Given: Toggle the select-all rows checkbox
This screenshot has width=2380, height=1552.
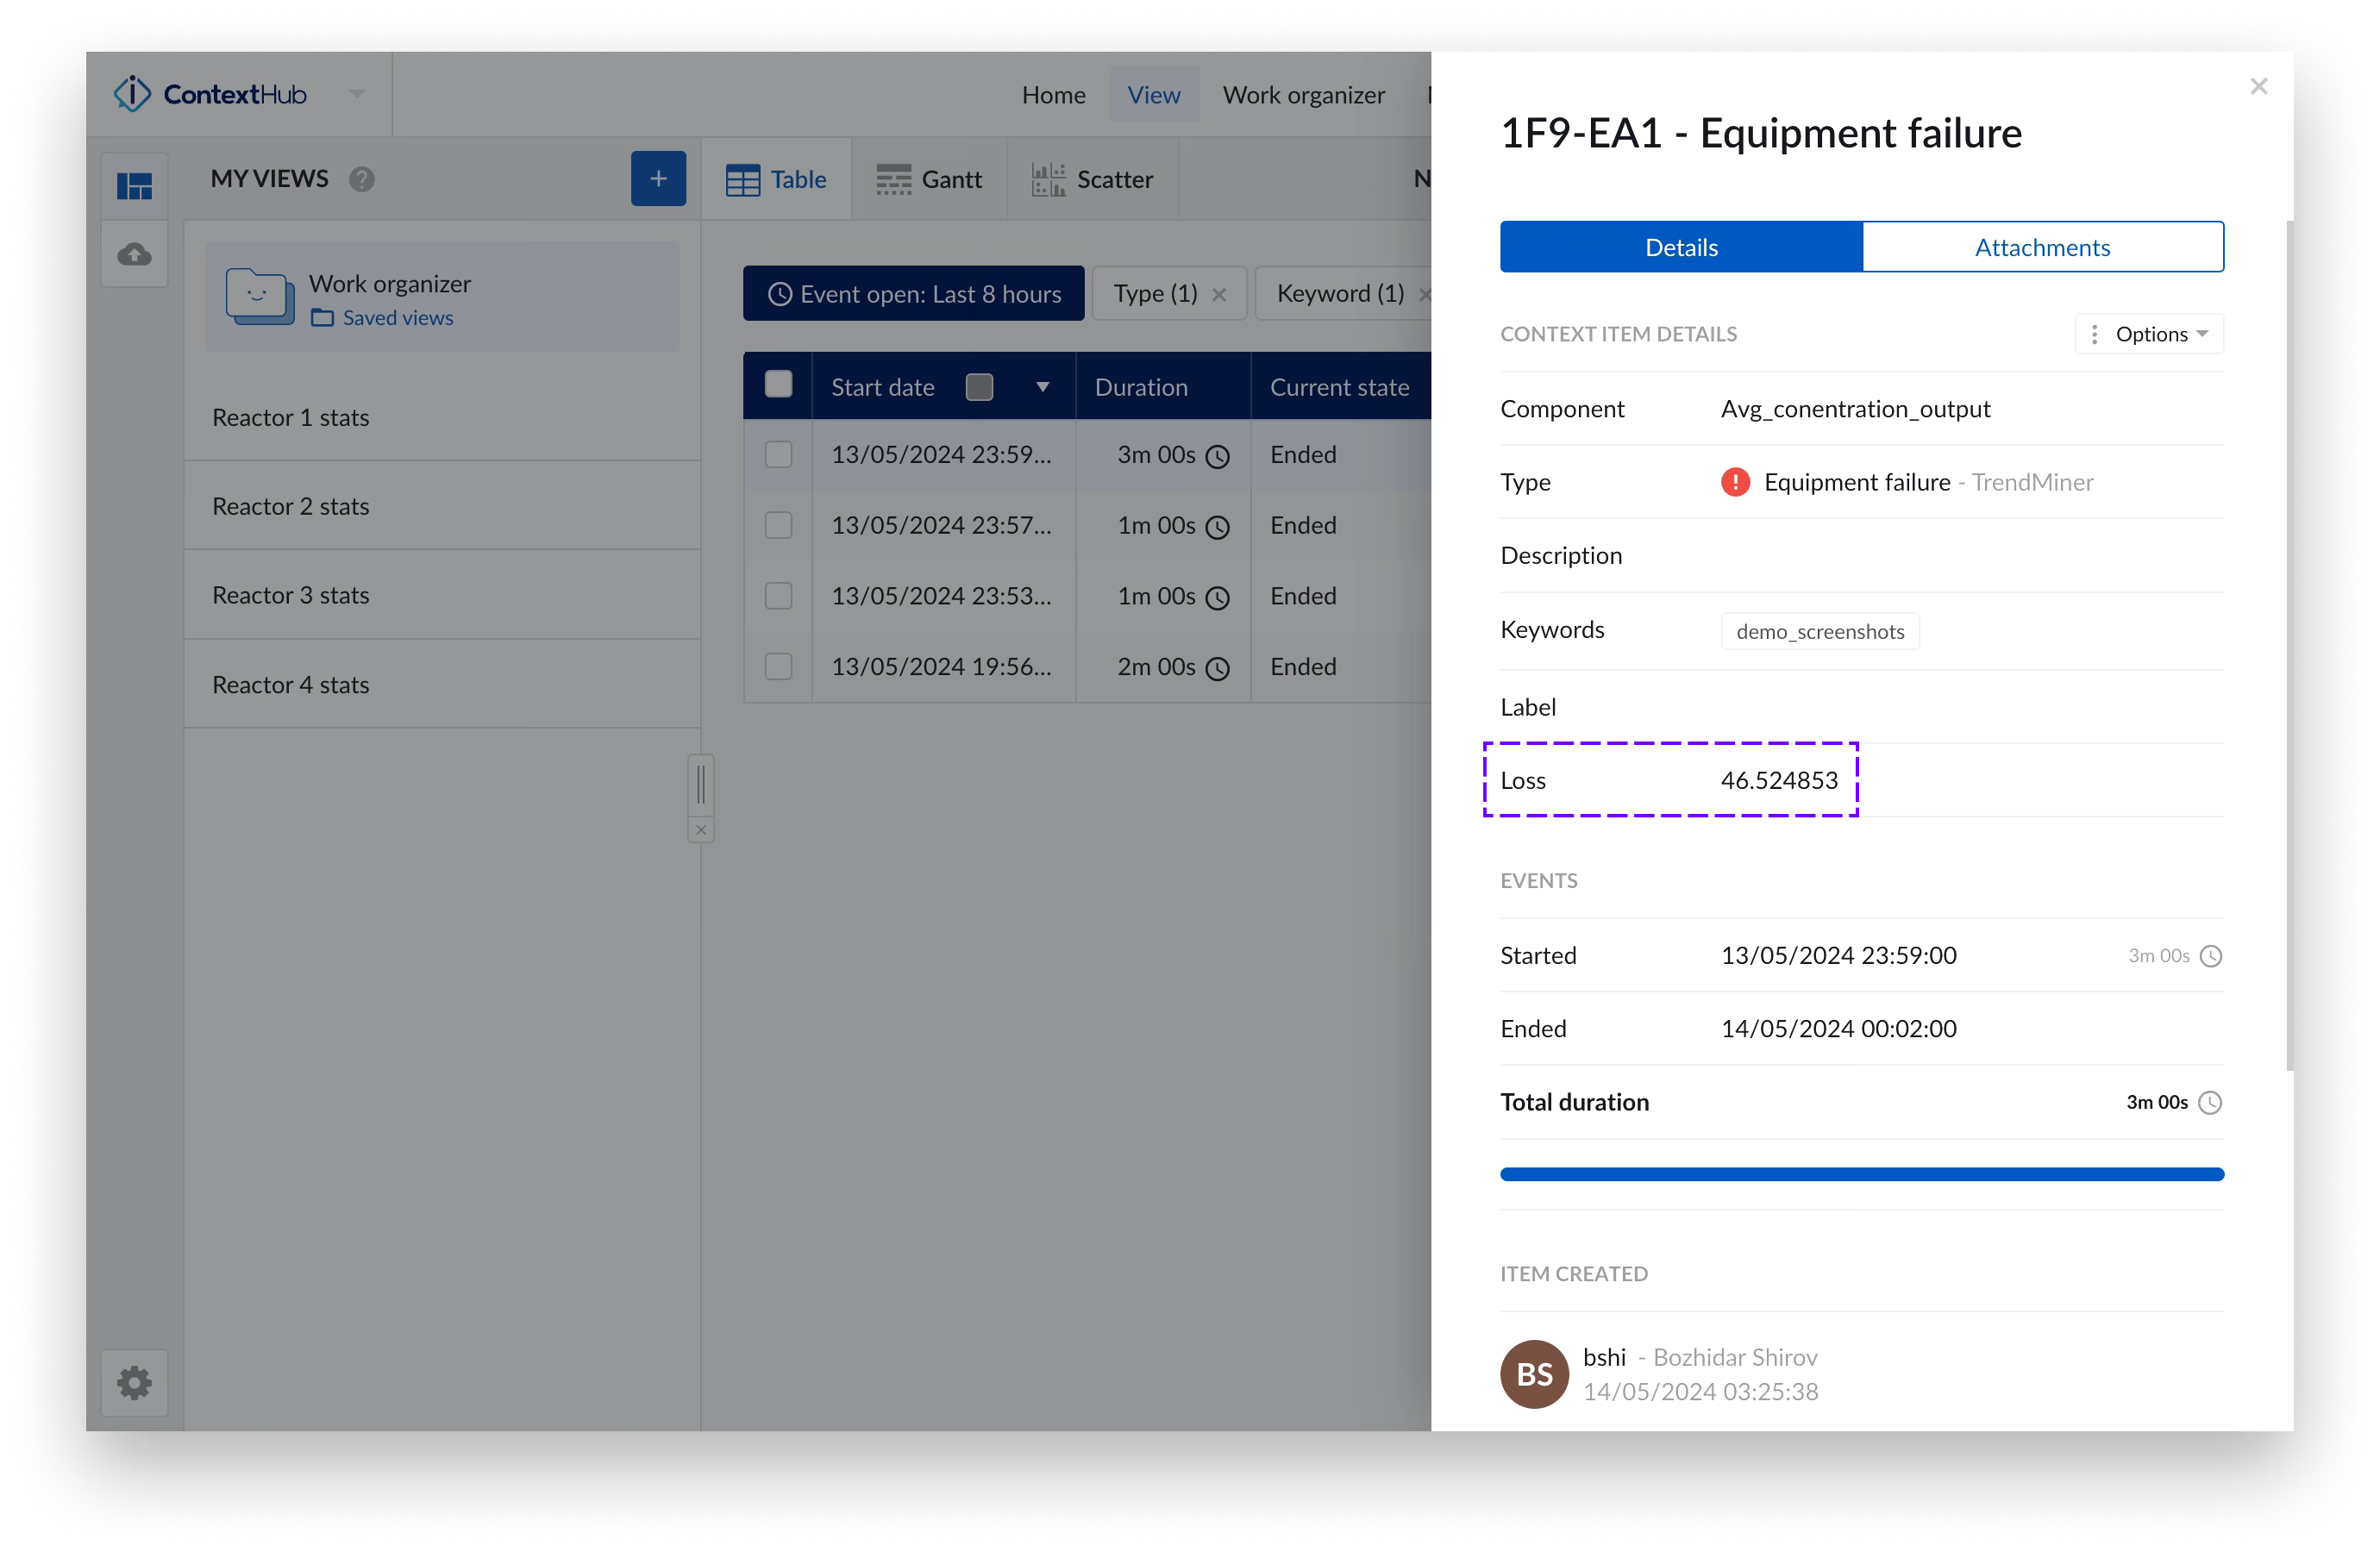Looking at the screenshot, I should point(778,385).
